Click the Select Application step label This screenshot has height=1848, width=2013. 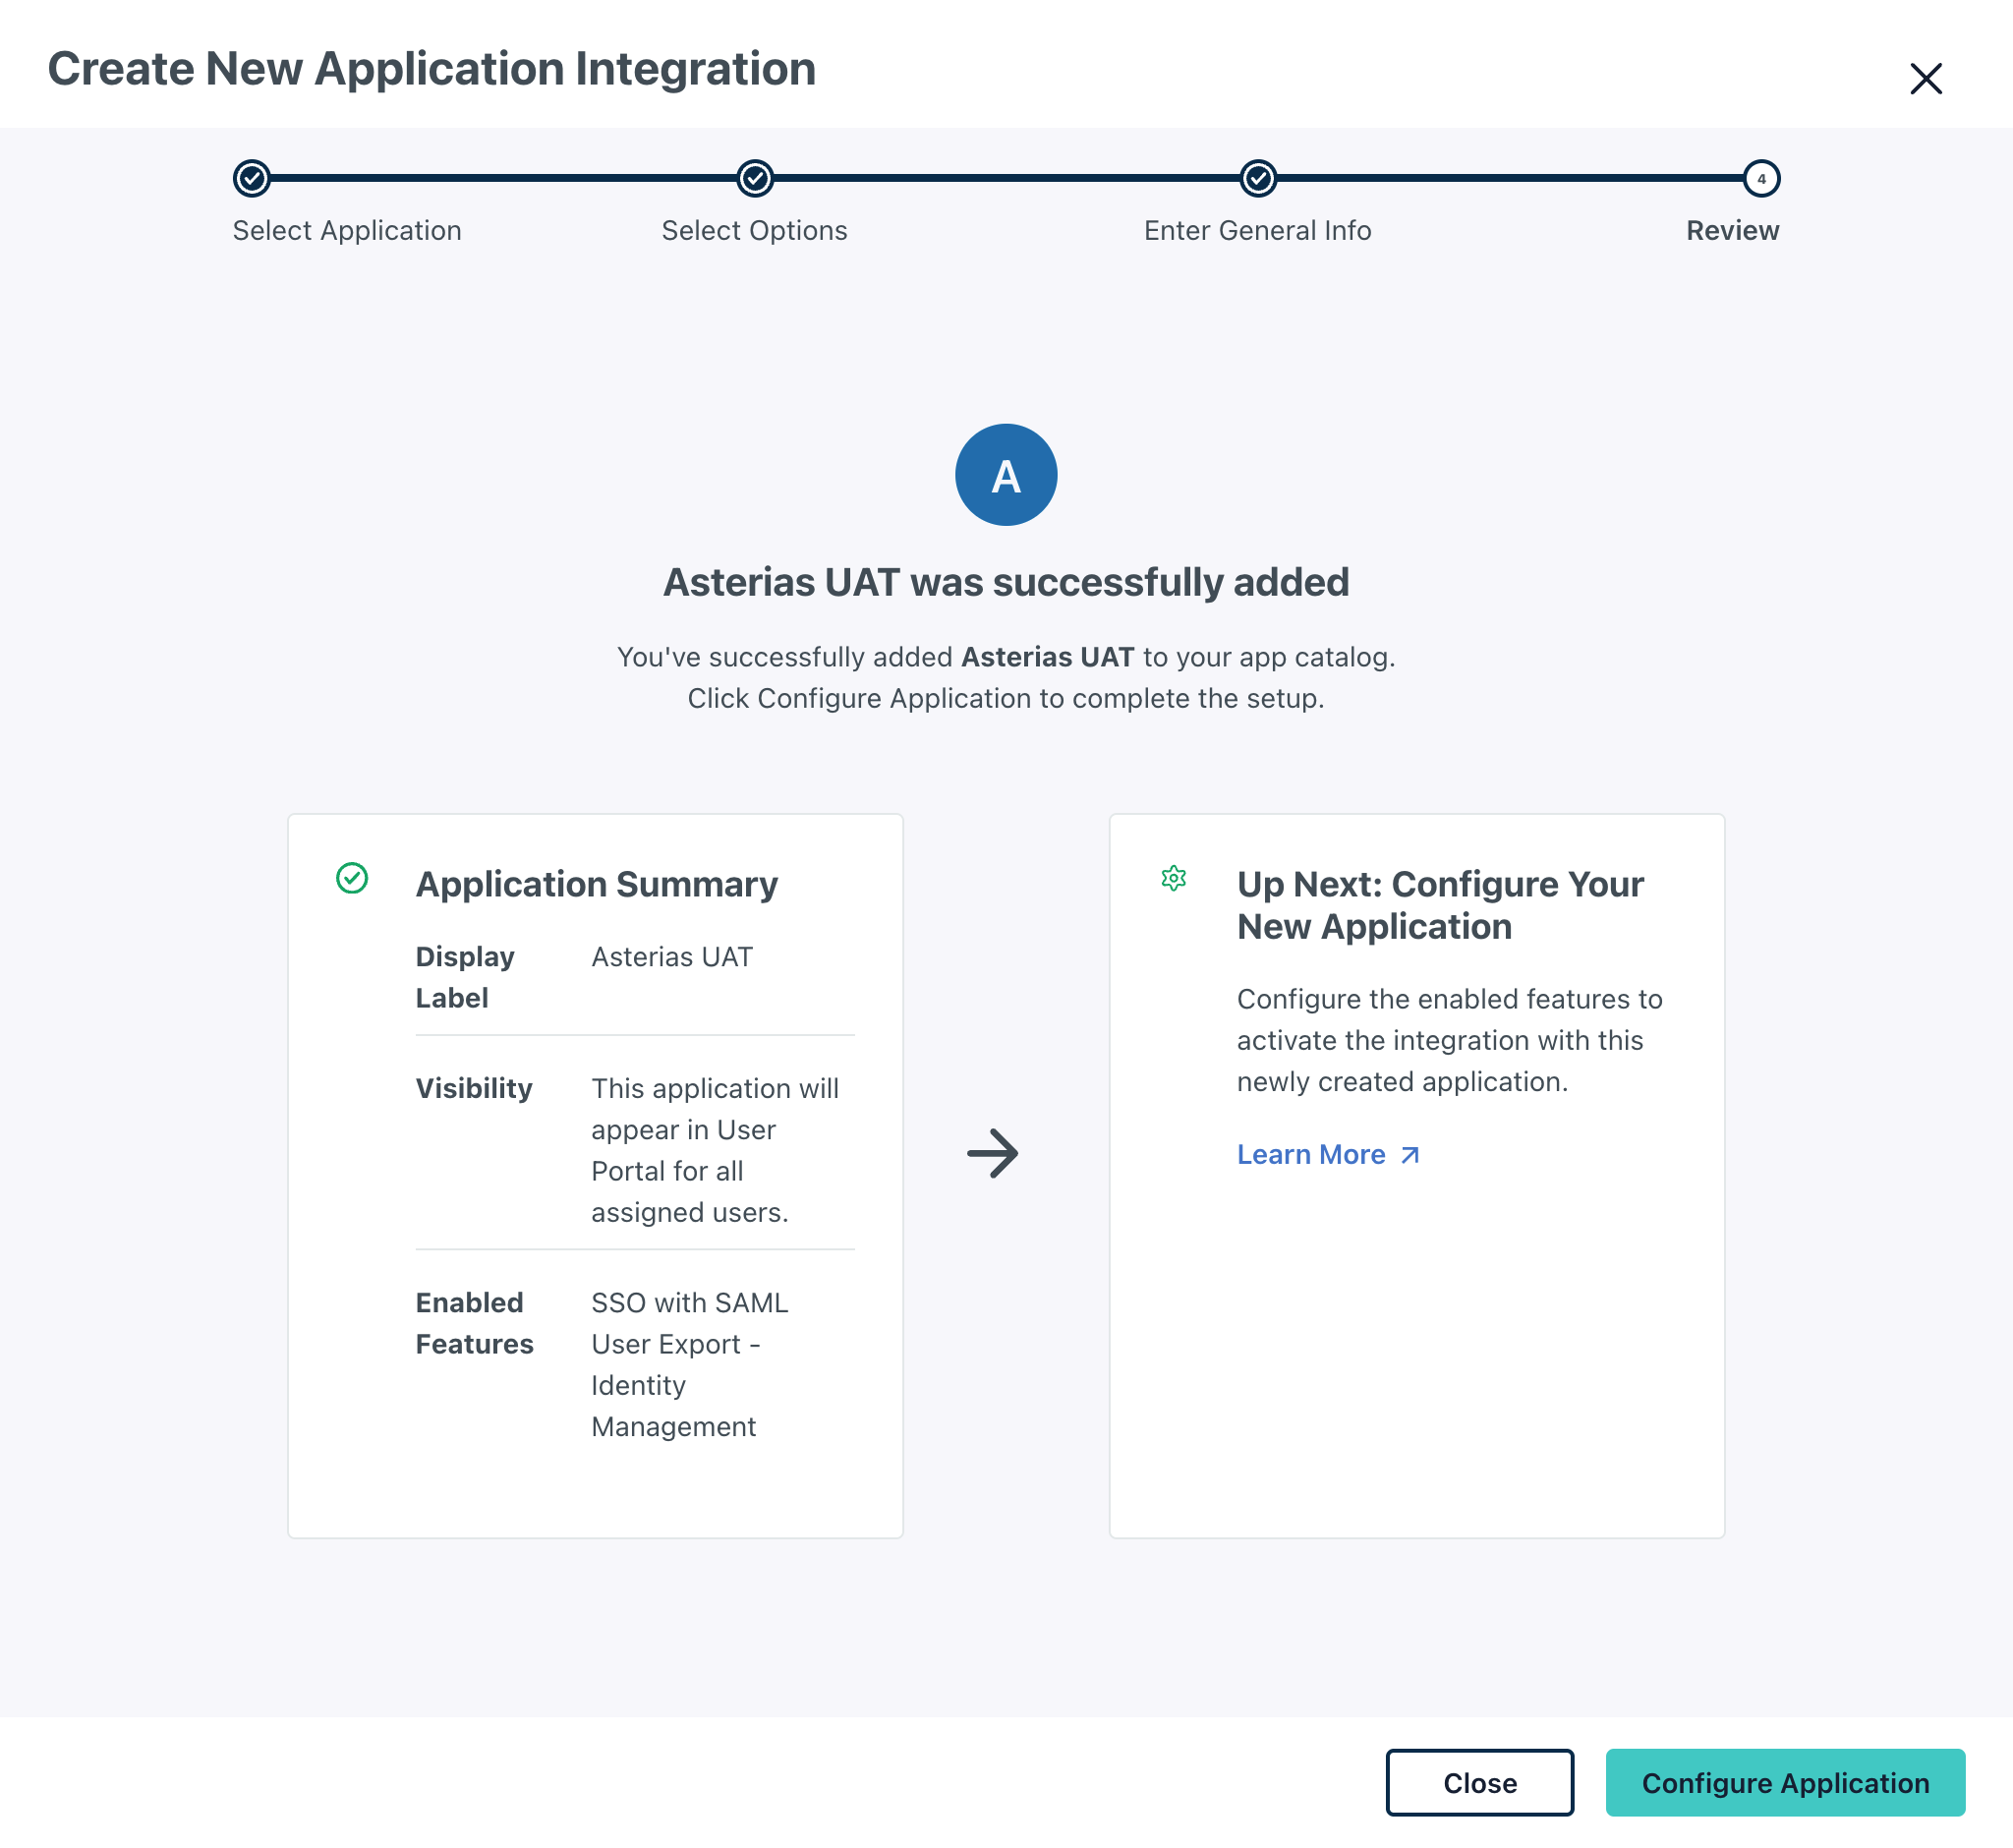point(347,230)
